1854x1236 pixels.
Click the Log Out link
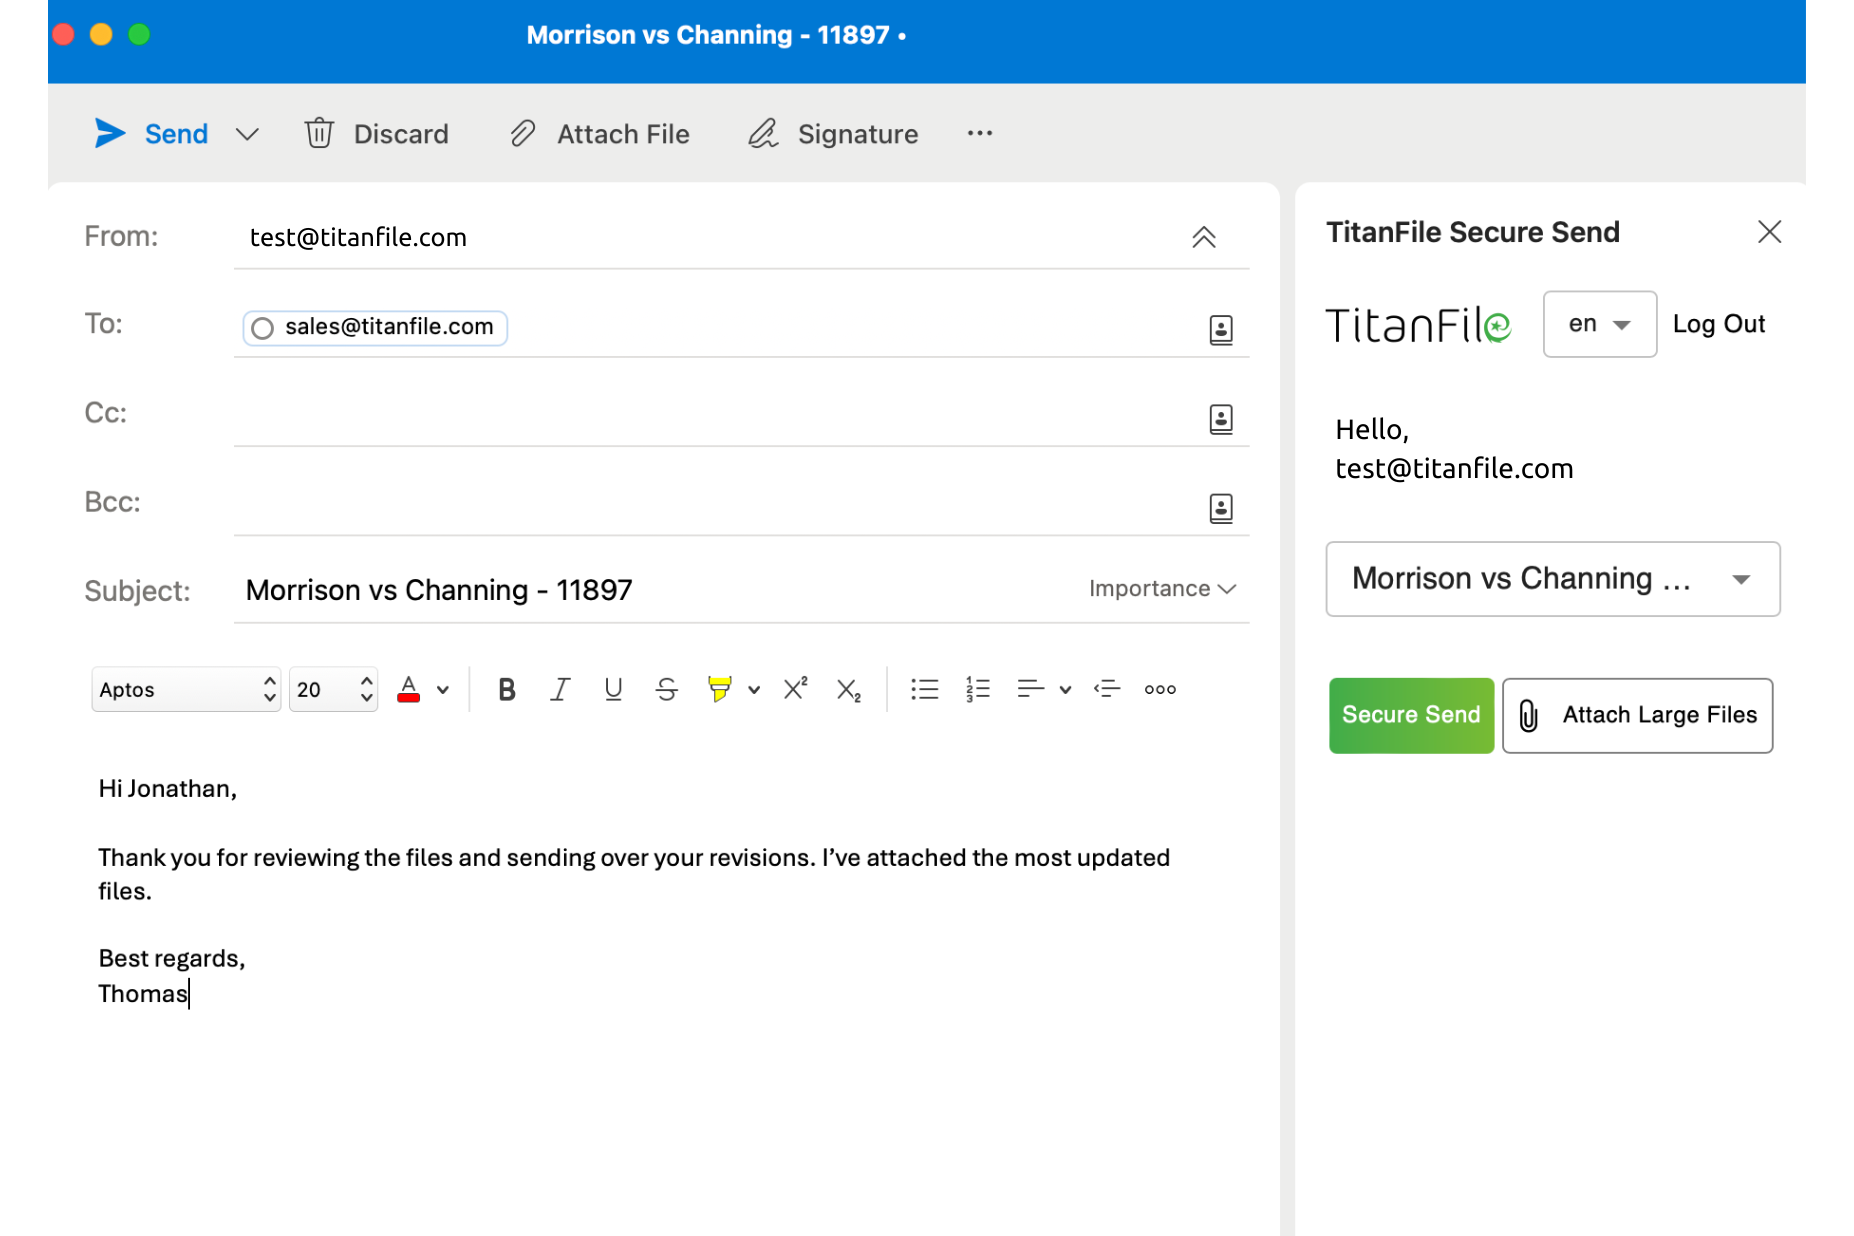1719,324
